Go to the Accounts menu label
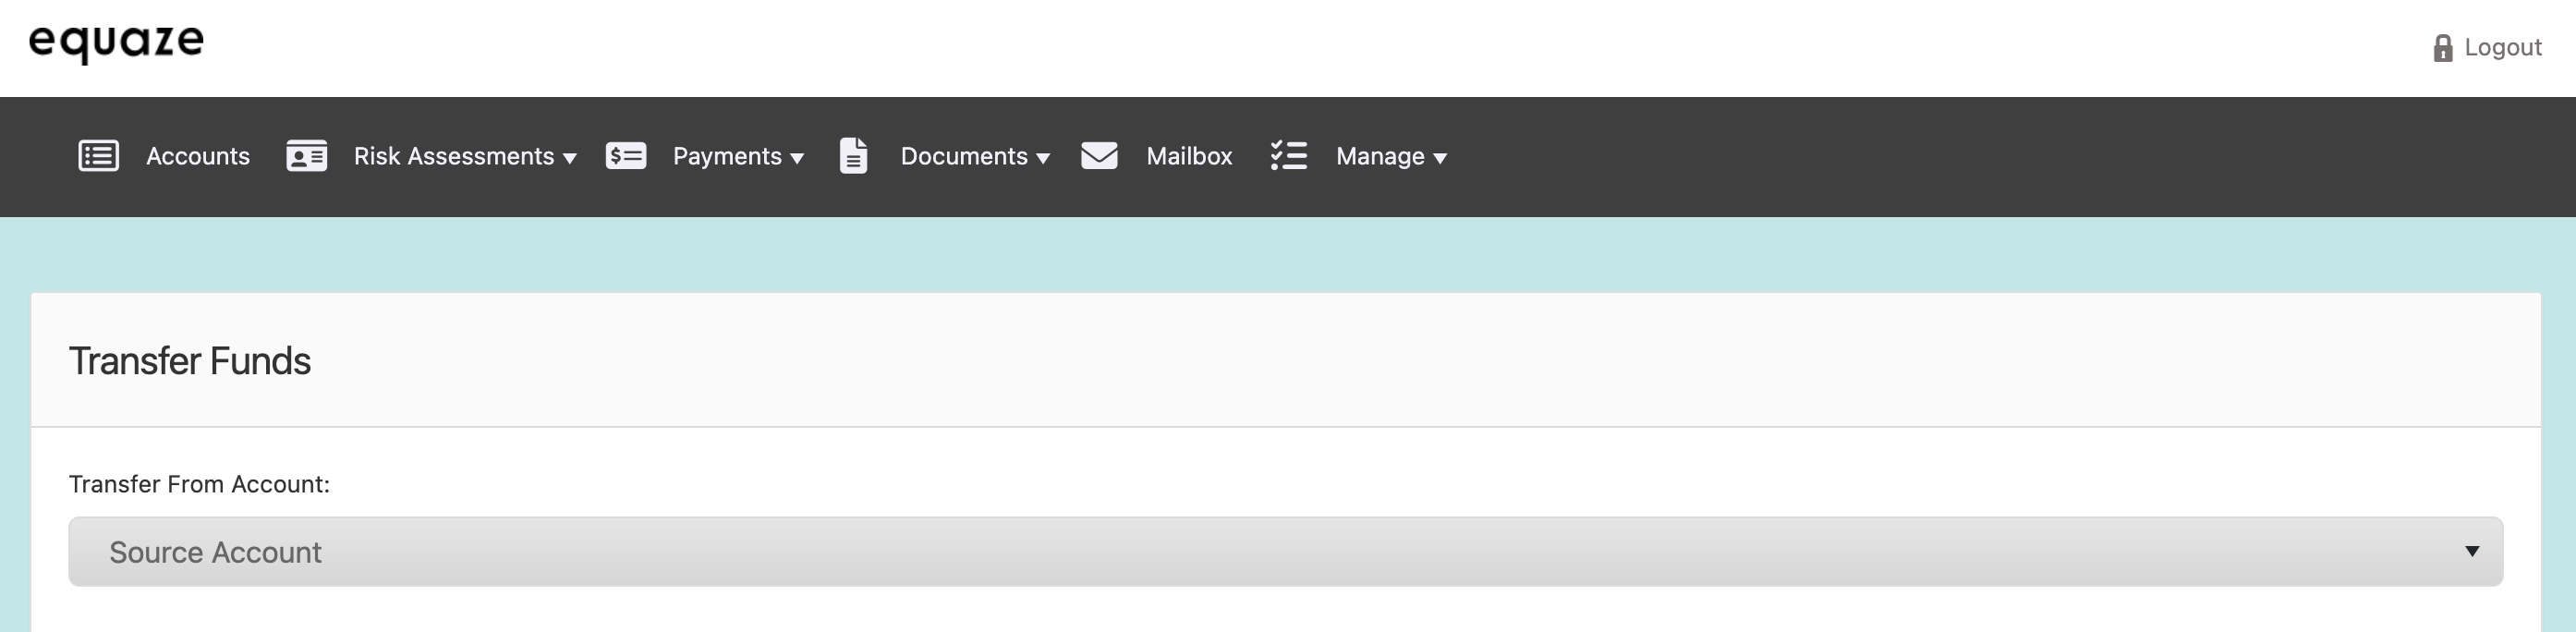The image size is (2576, 632). (198, 156)
